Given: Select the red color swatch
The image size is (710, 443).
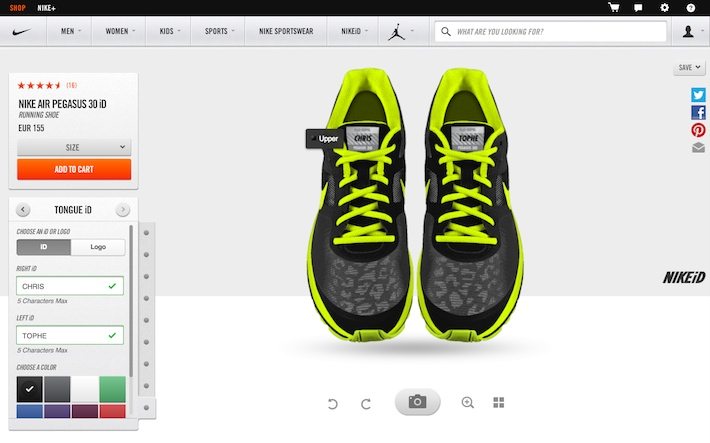Looking at the screenshot, I should [x=112, y=411].
